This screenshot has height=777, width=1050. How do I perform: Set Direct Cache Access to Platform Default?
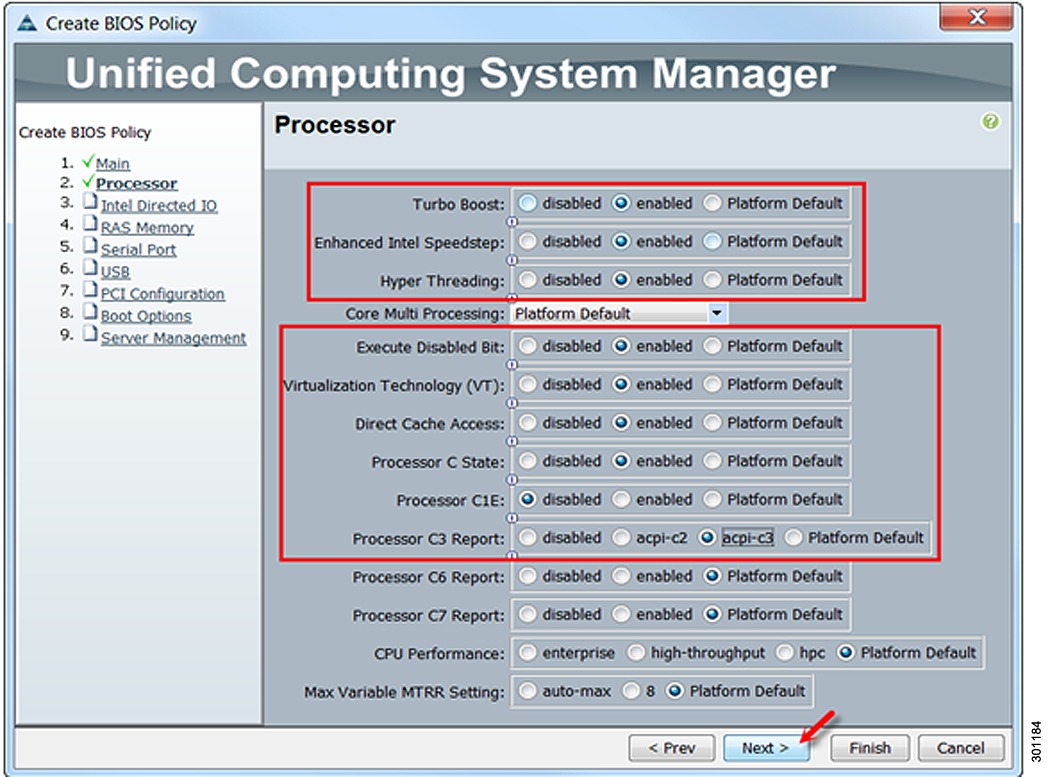[x=712, y=423]
